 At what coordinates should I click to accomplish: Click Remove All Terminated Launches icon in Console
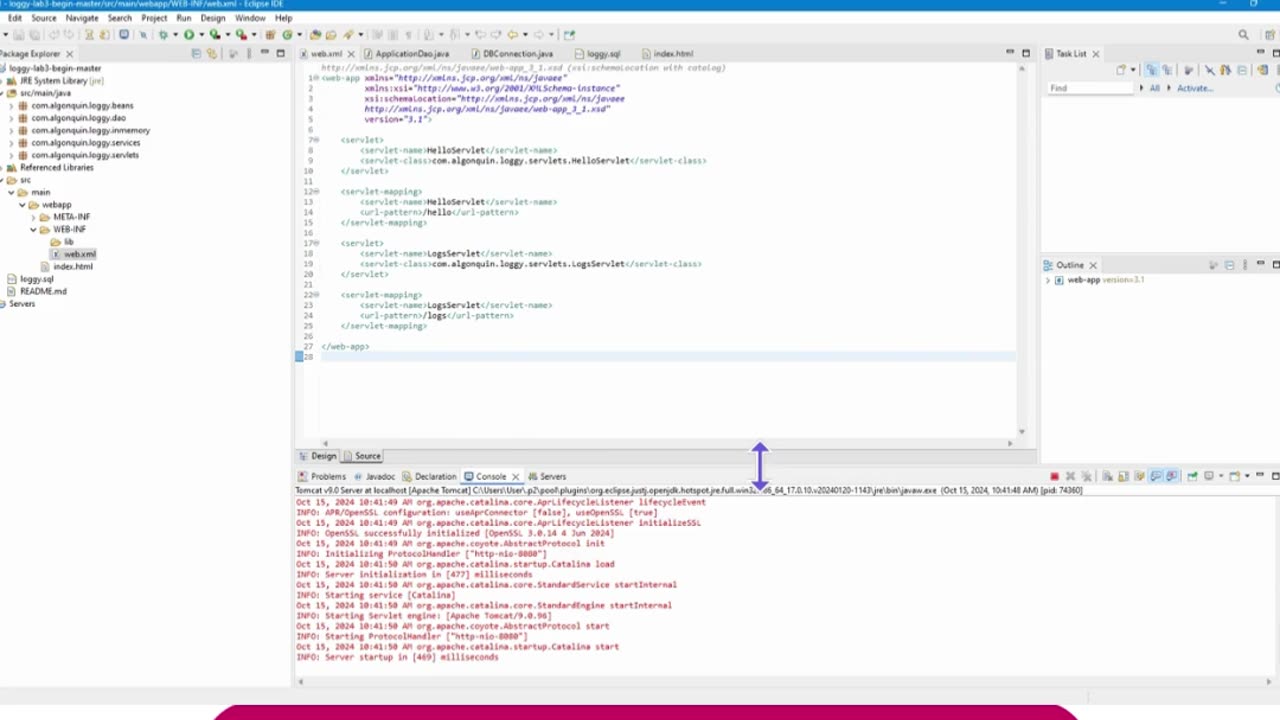(1086, 476)
